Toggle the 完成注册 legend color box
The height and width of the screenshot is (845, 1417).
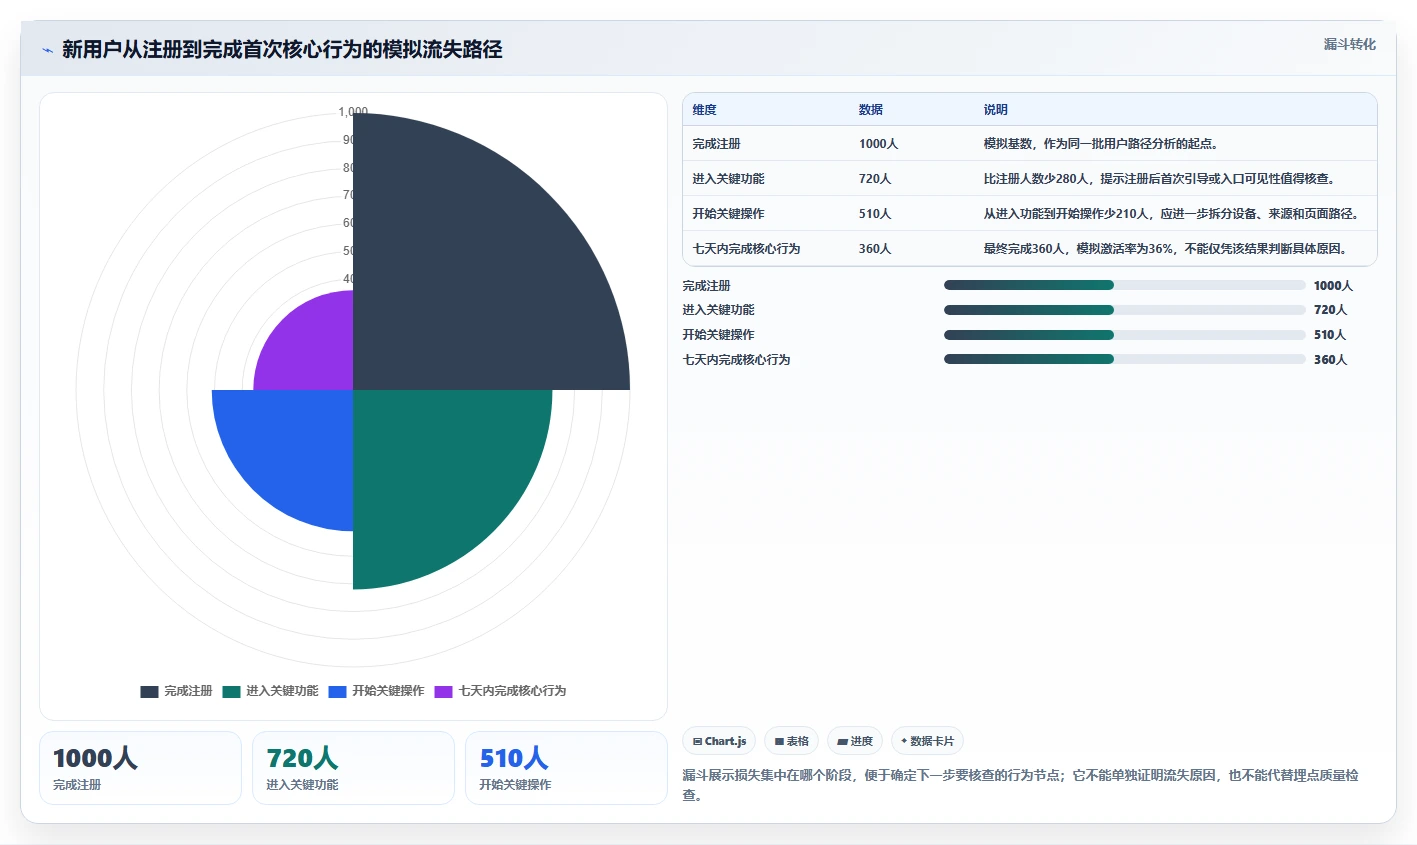(149, 692)
